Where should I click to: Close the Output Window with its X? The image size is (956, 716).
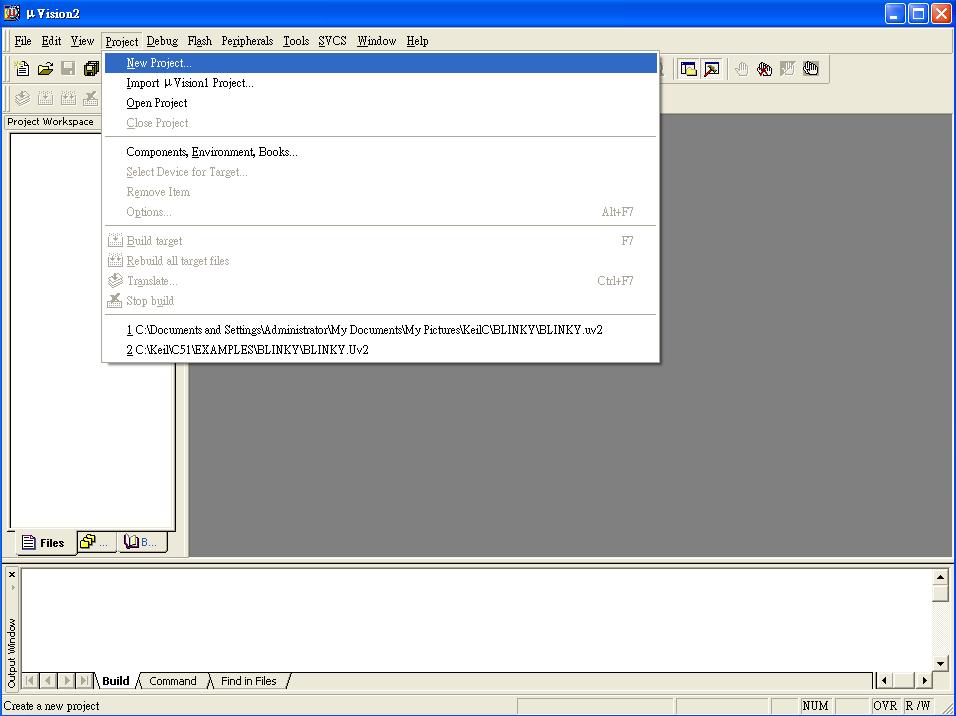pyautogui.click(x=12, y=575)
